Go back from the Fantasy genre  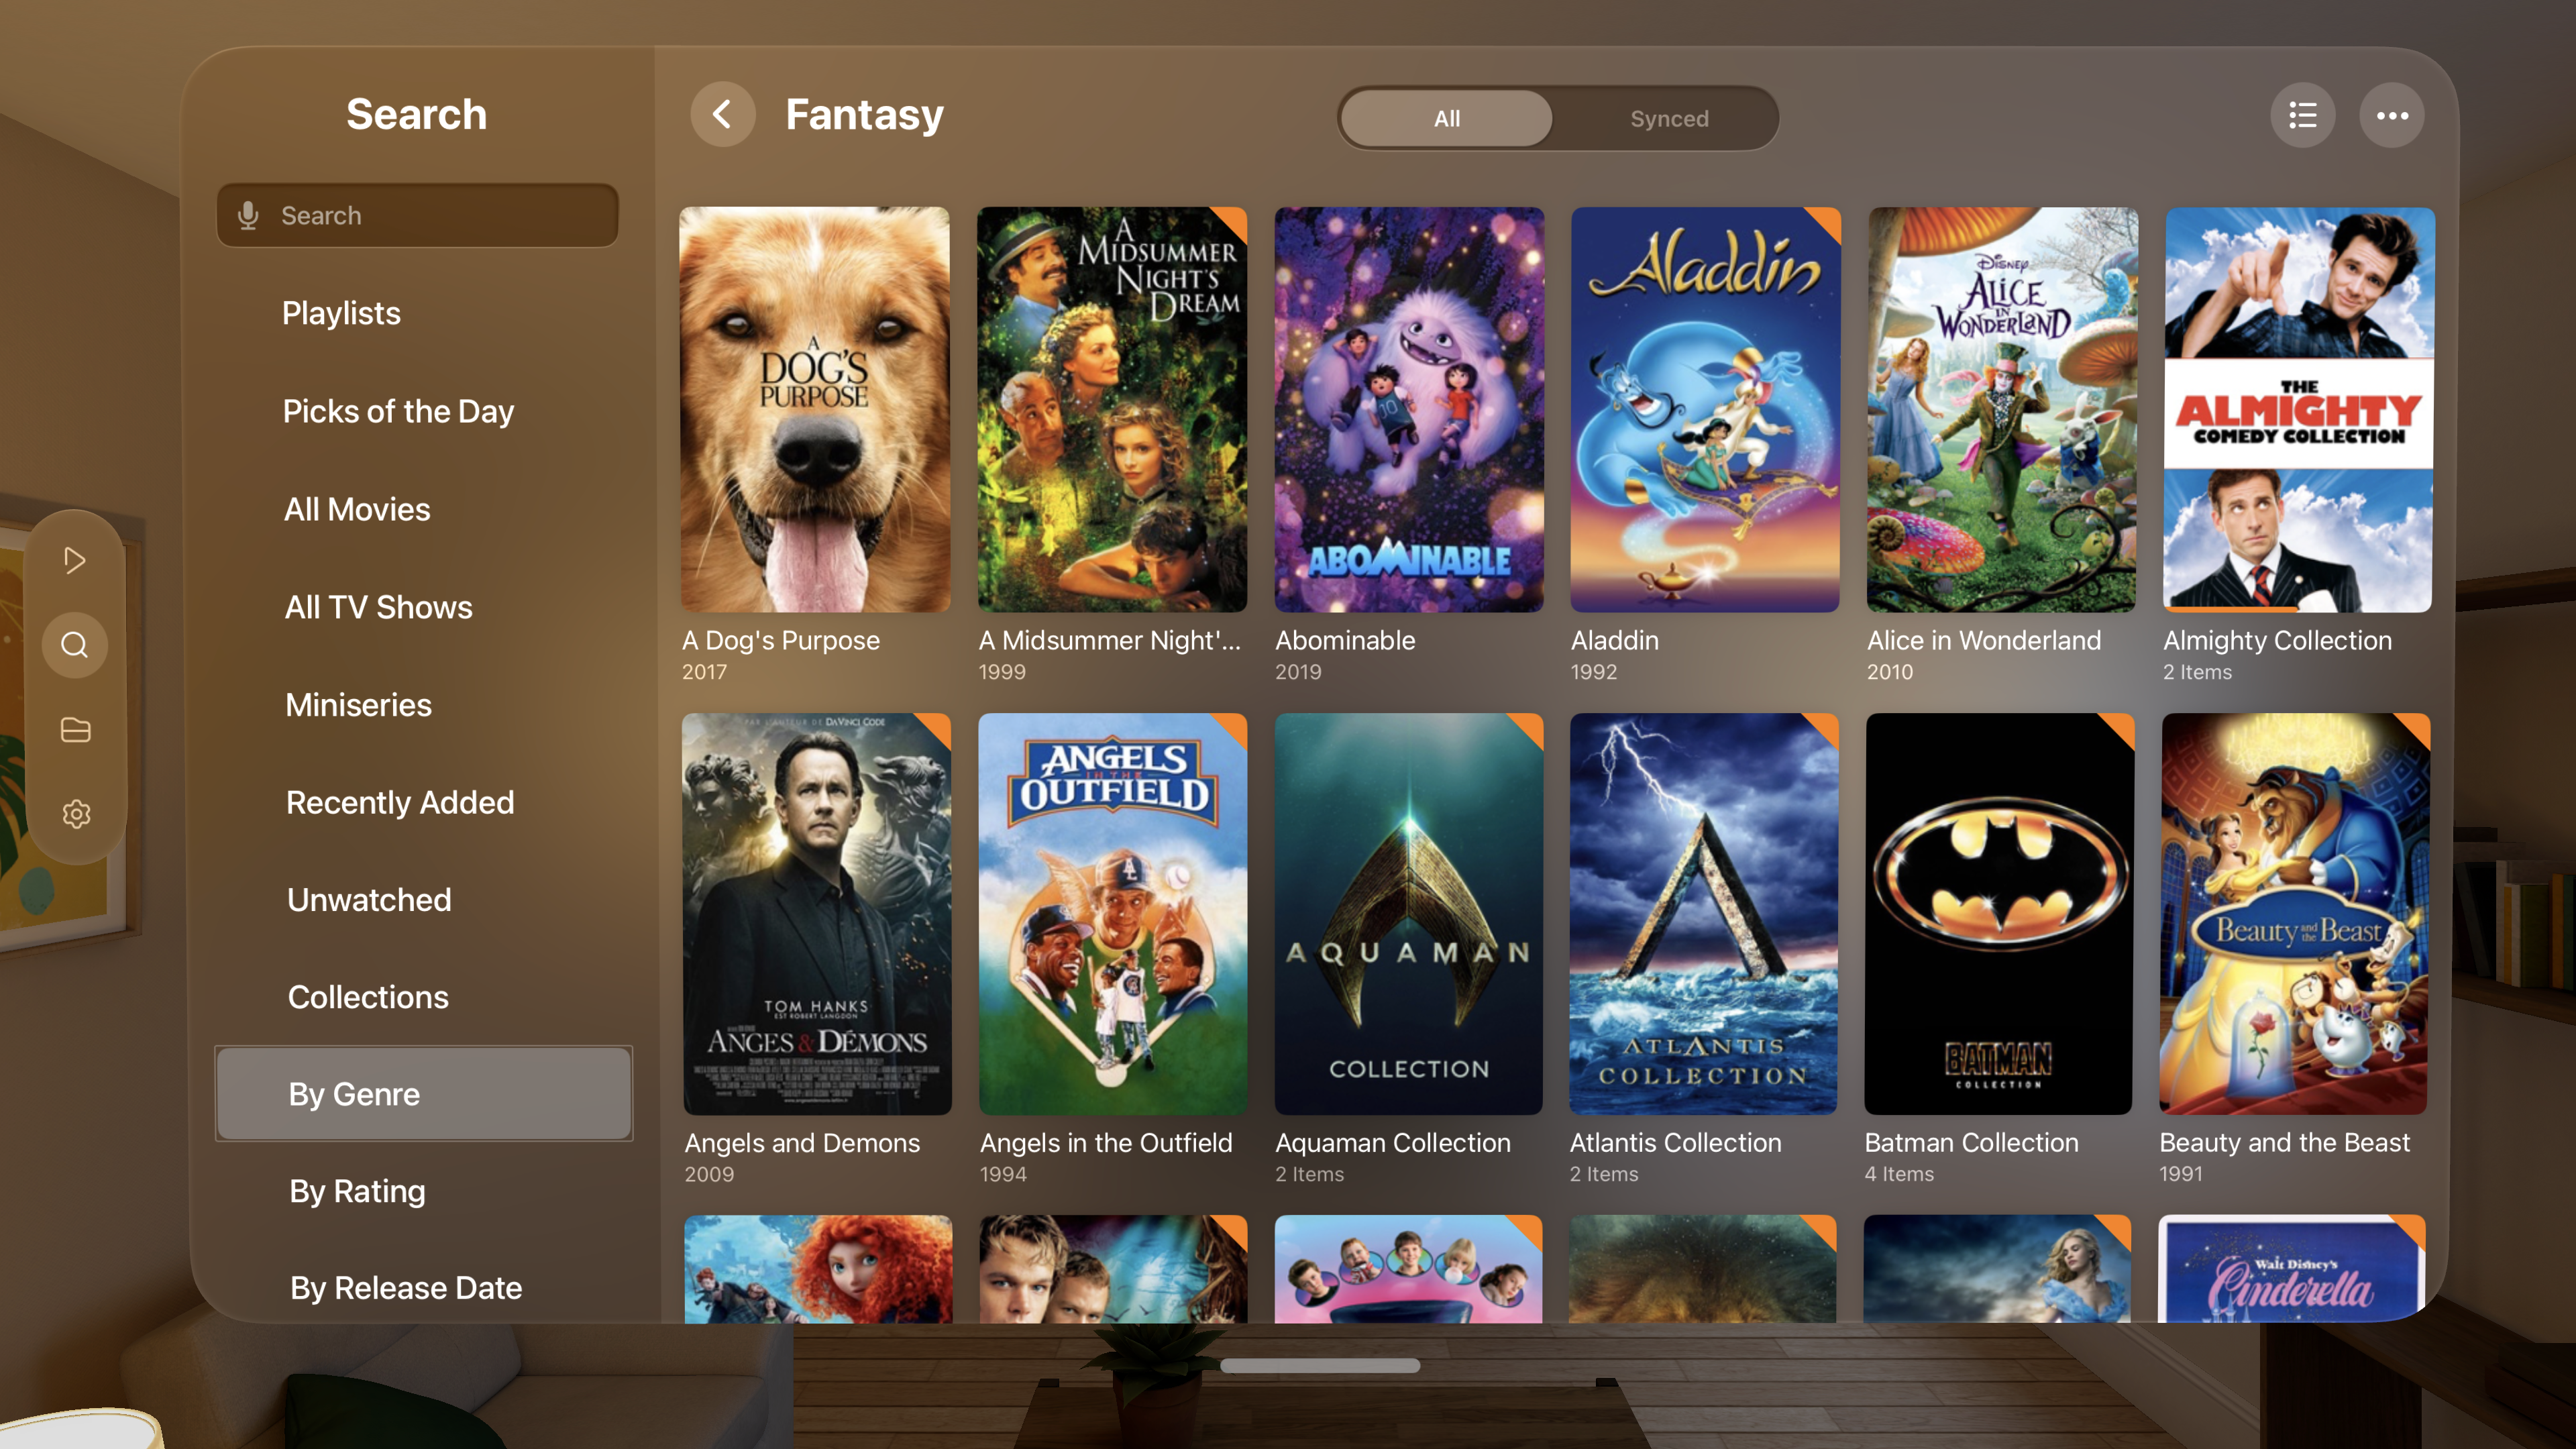point(722,114)
